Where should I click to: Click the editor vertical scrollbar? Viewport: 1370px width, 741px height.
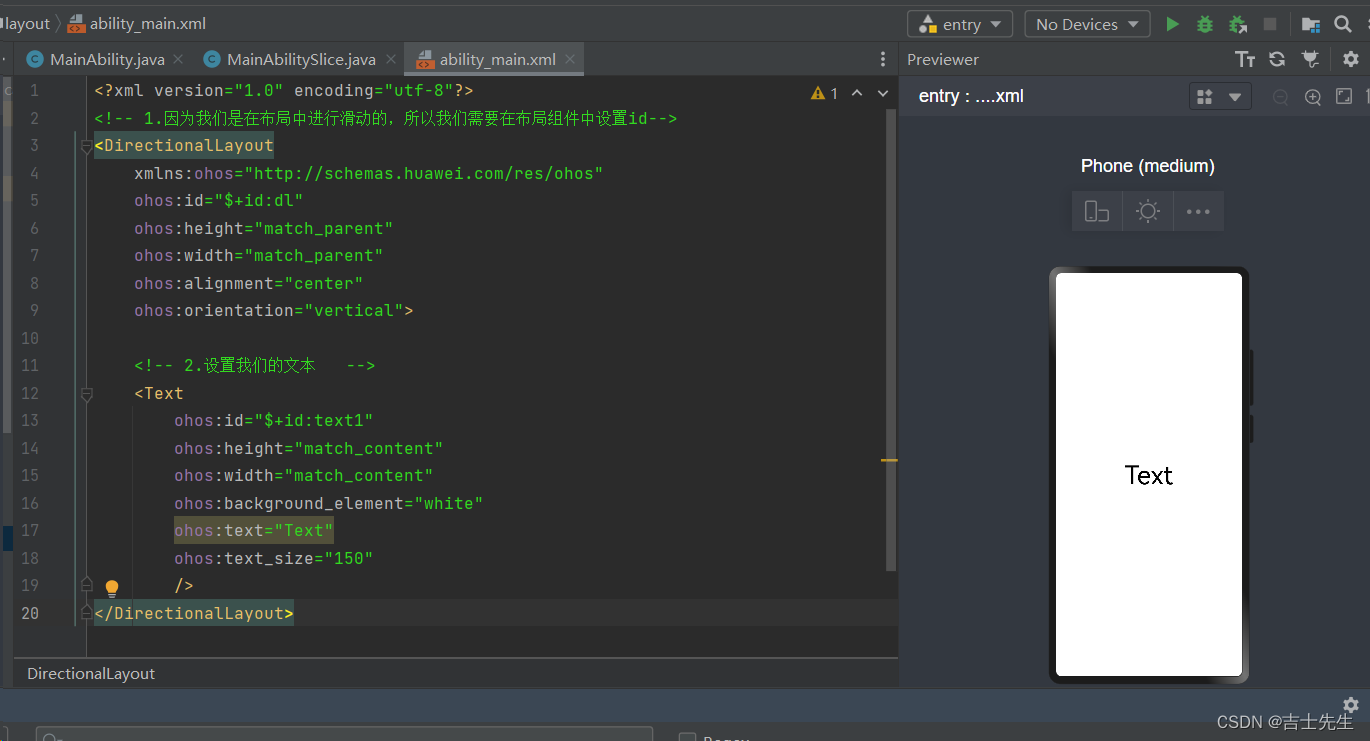click(x=891, y=340)
